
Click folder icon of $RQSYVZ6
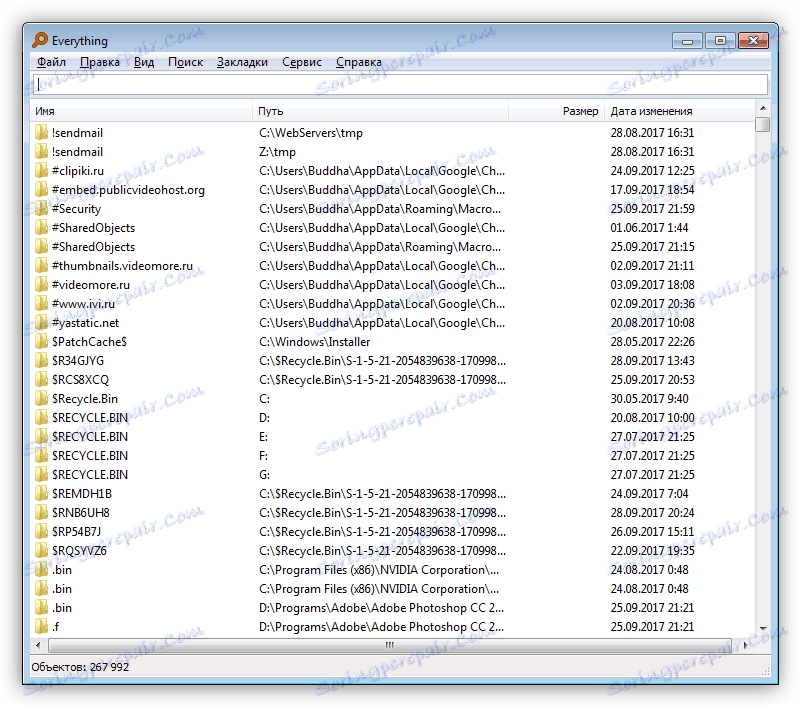pos(41,551)
